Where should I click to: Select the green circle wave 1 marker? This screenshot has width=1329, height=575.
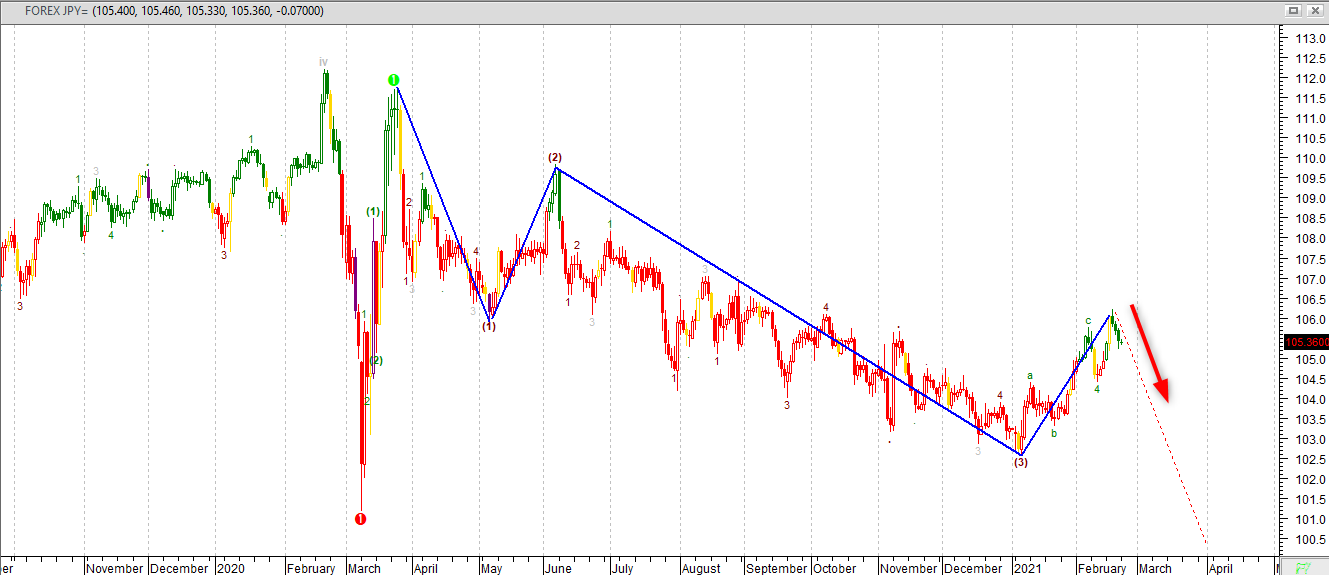click(394, 80)
